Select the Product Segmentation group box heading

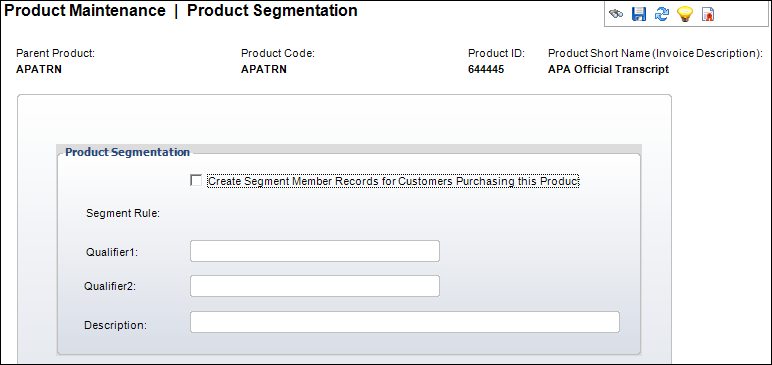128,152
